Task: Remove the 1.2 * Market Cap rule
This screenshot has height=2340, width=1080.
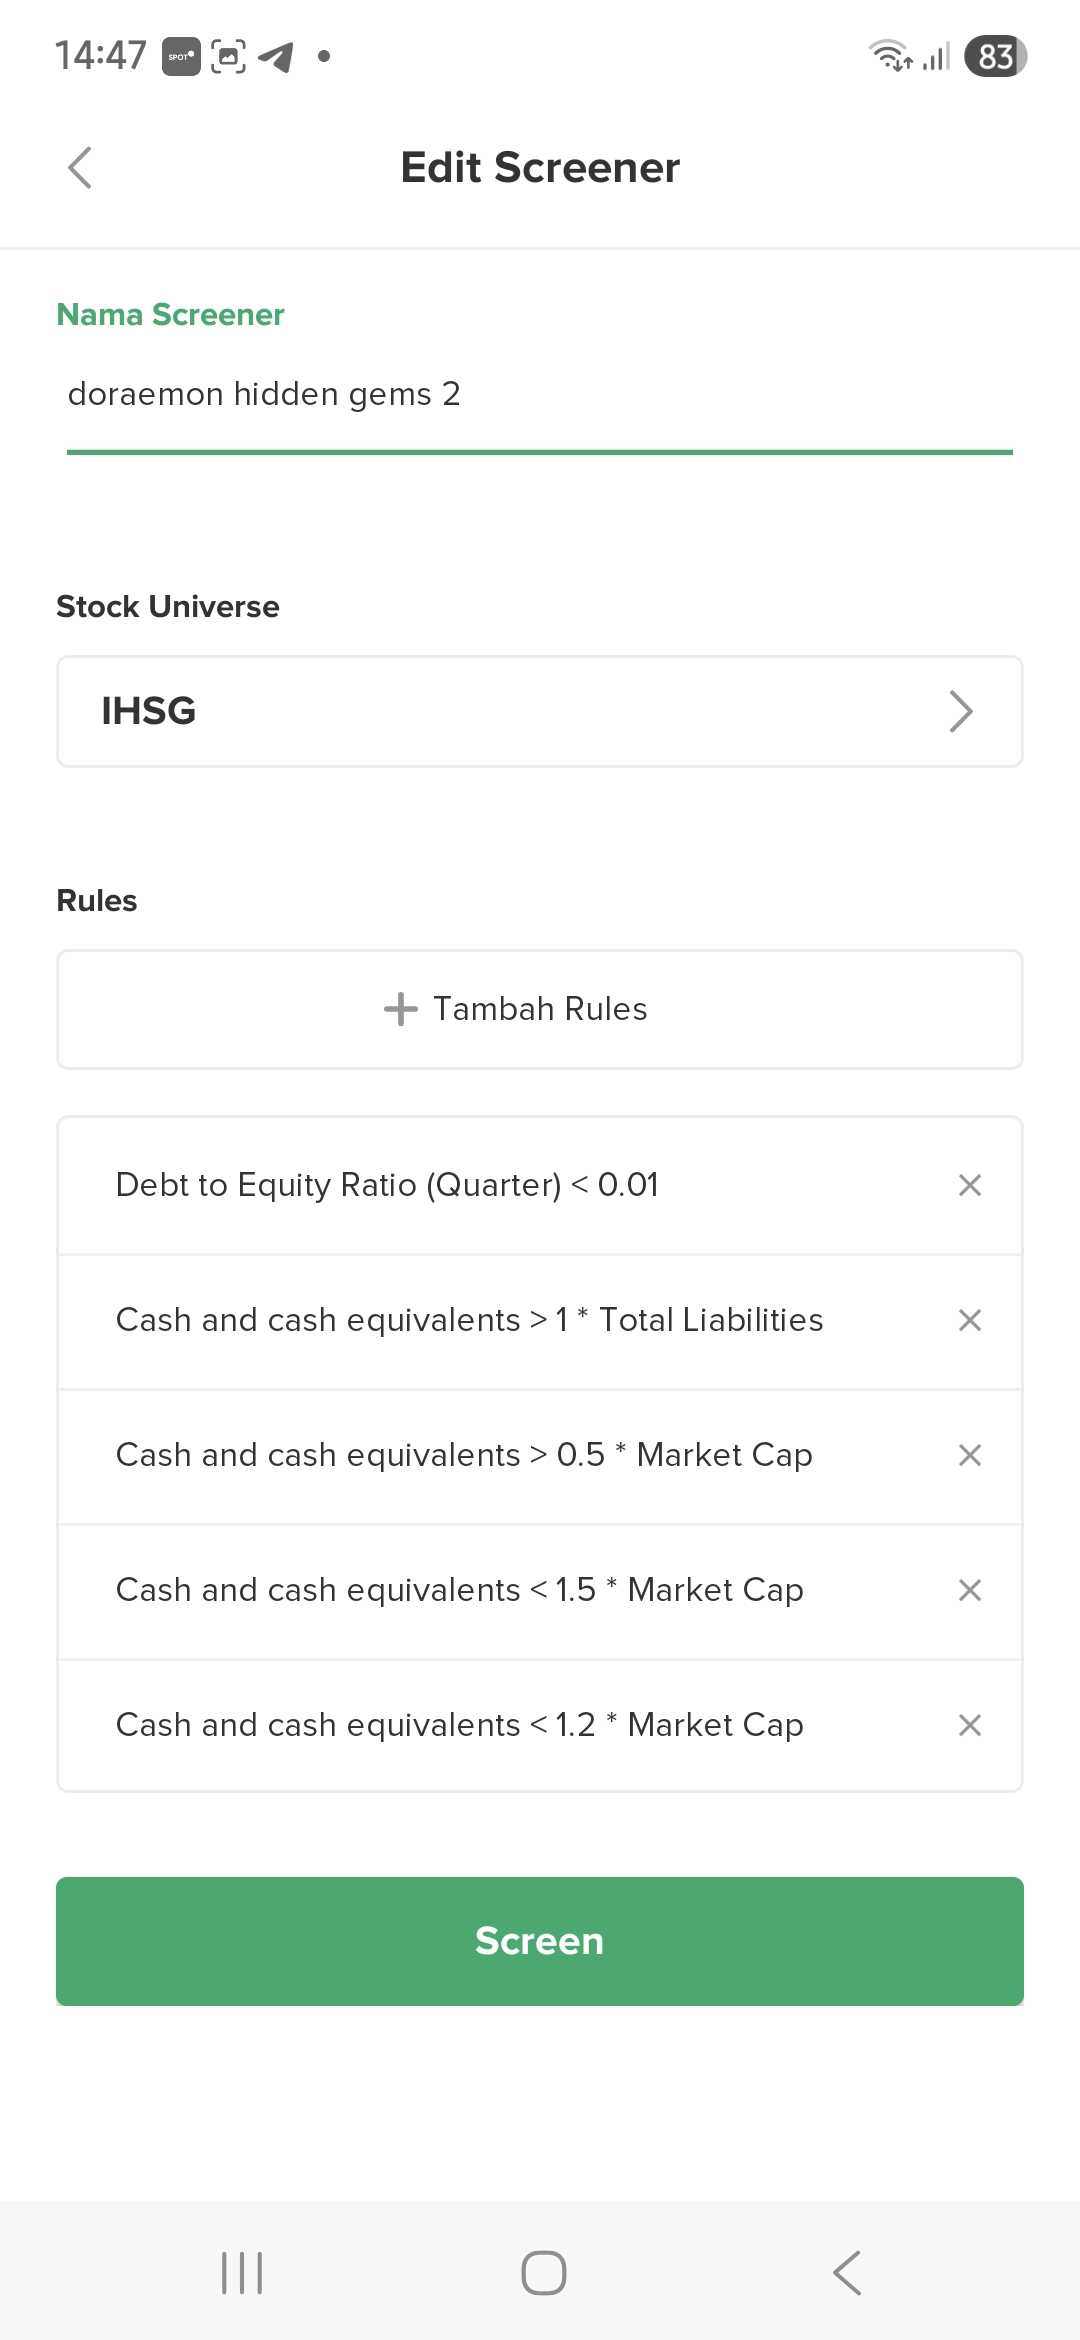Action: (969, 1725)
